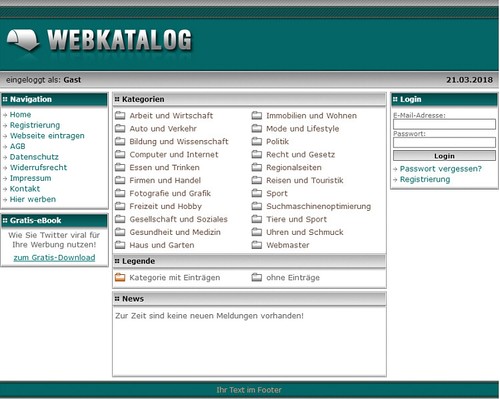Click folder icon beside Computer und Internet
Screen dimensions: 500x399
[x=120, y=154]
